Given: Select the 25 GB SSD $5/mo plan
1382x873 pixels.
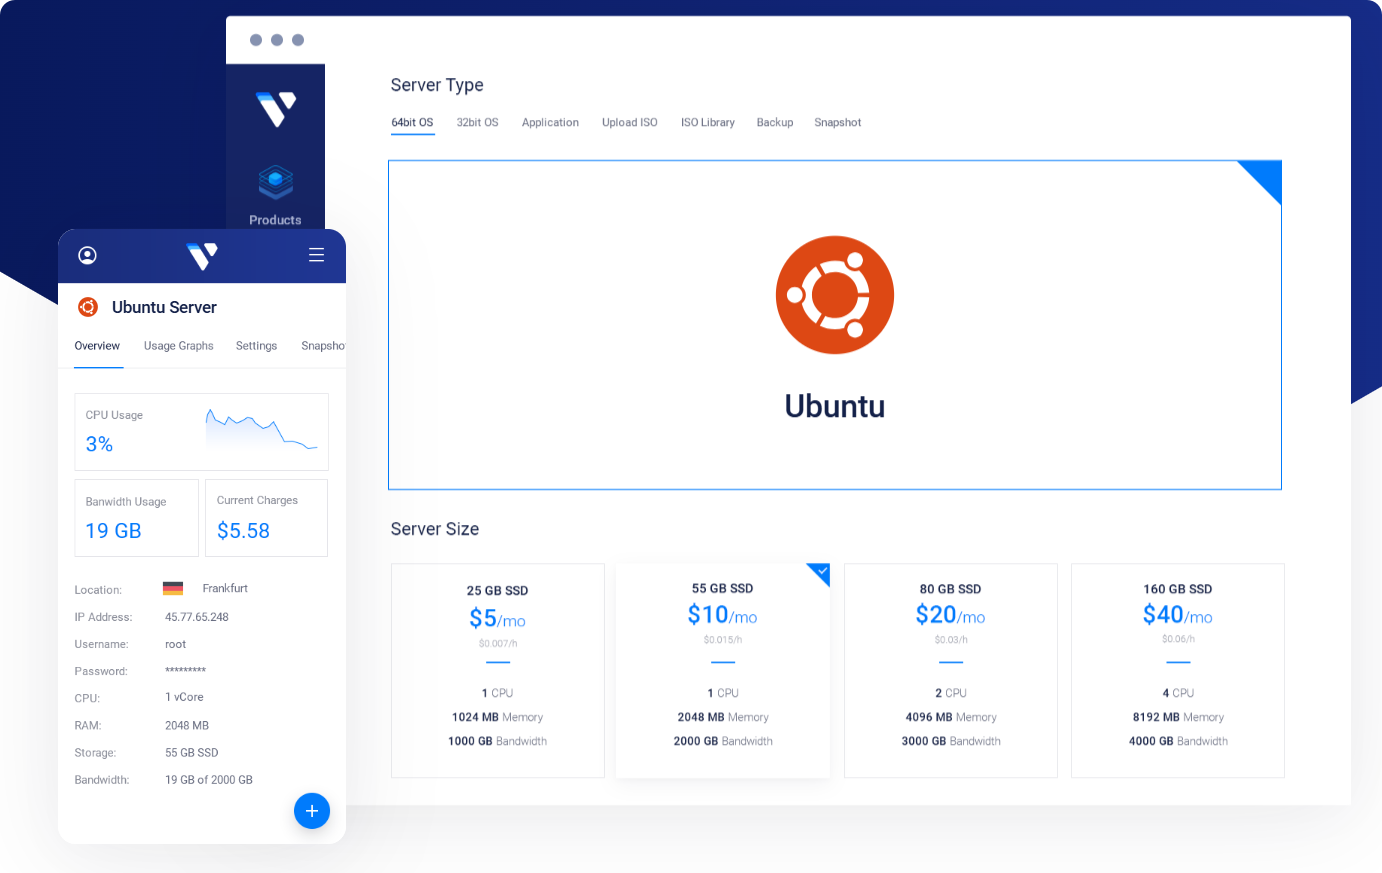Looking at the screenshot, I should point(497,670).
